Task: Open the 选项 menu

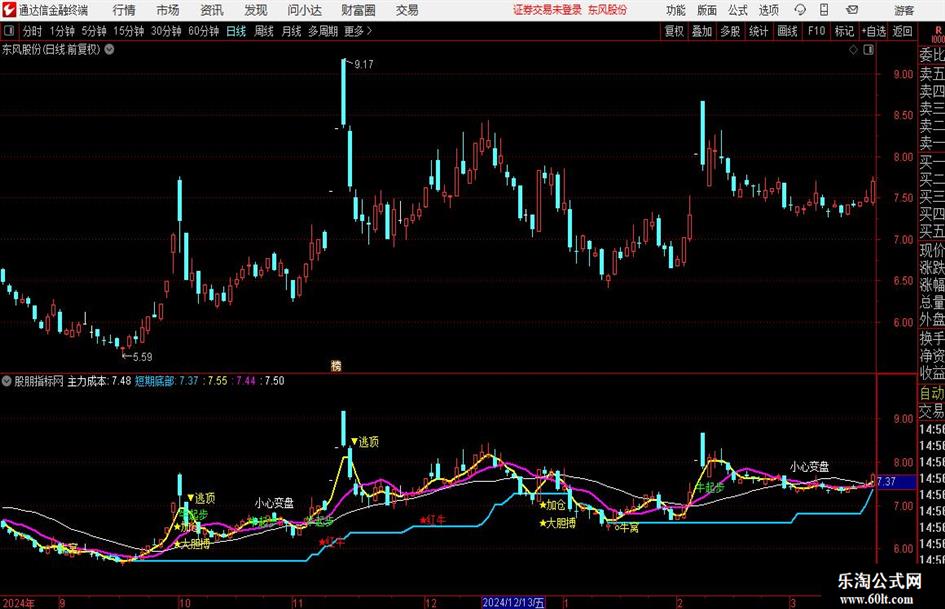Action: click(768, 10)
